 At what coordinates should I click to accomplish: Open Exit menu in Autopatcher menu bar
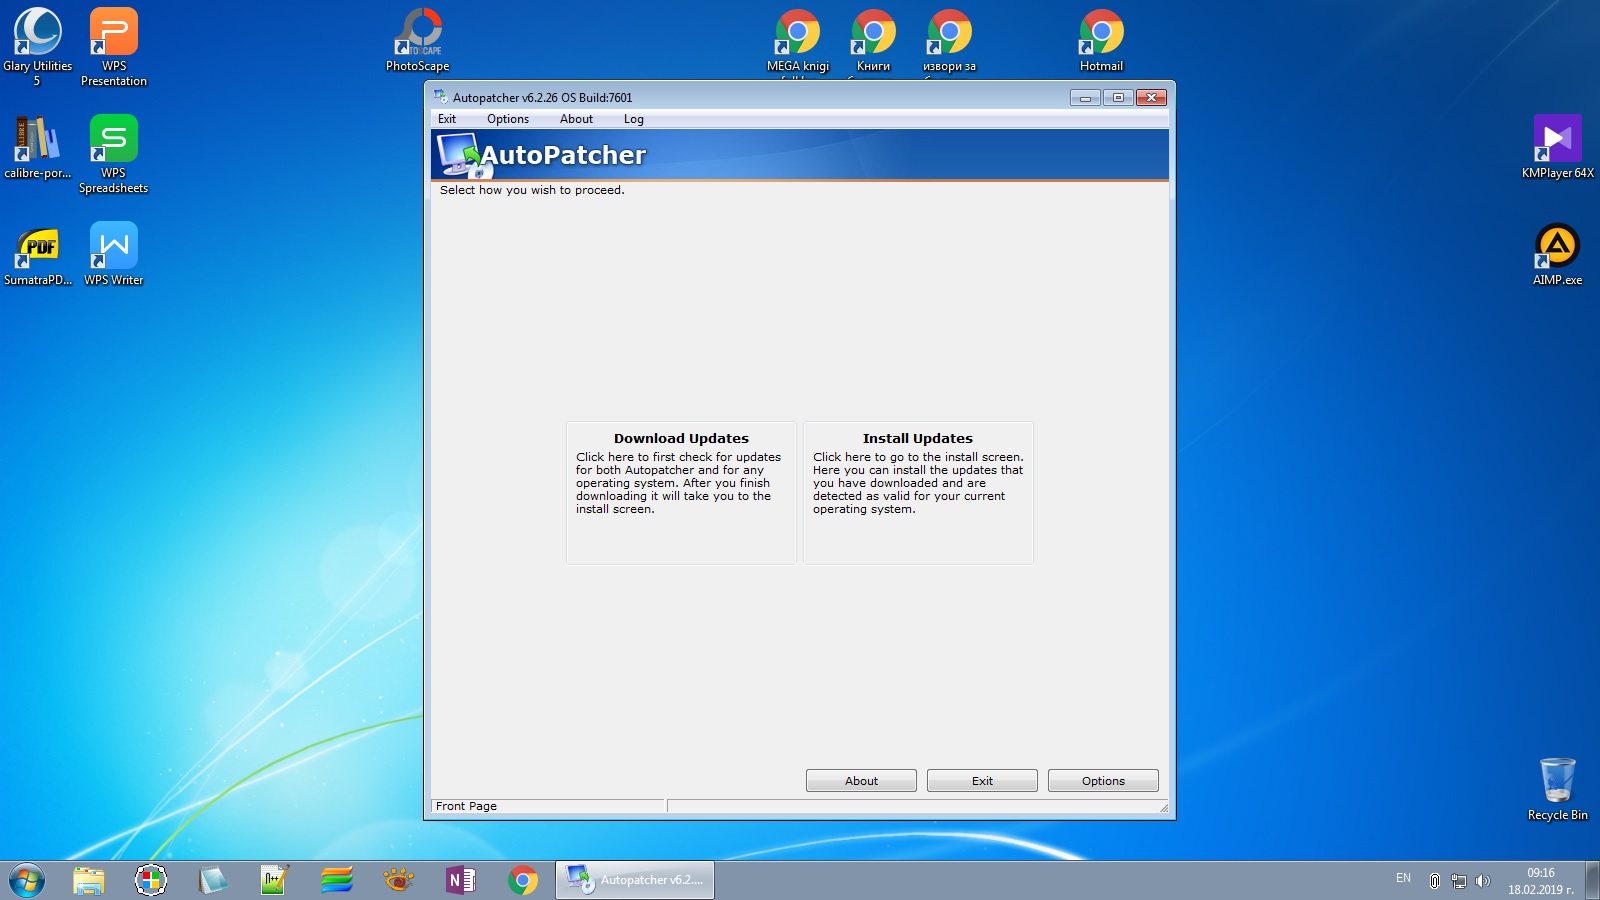pos(447,119)
